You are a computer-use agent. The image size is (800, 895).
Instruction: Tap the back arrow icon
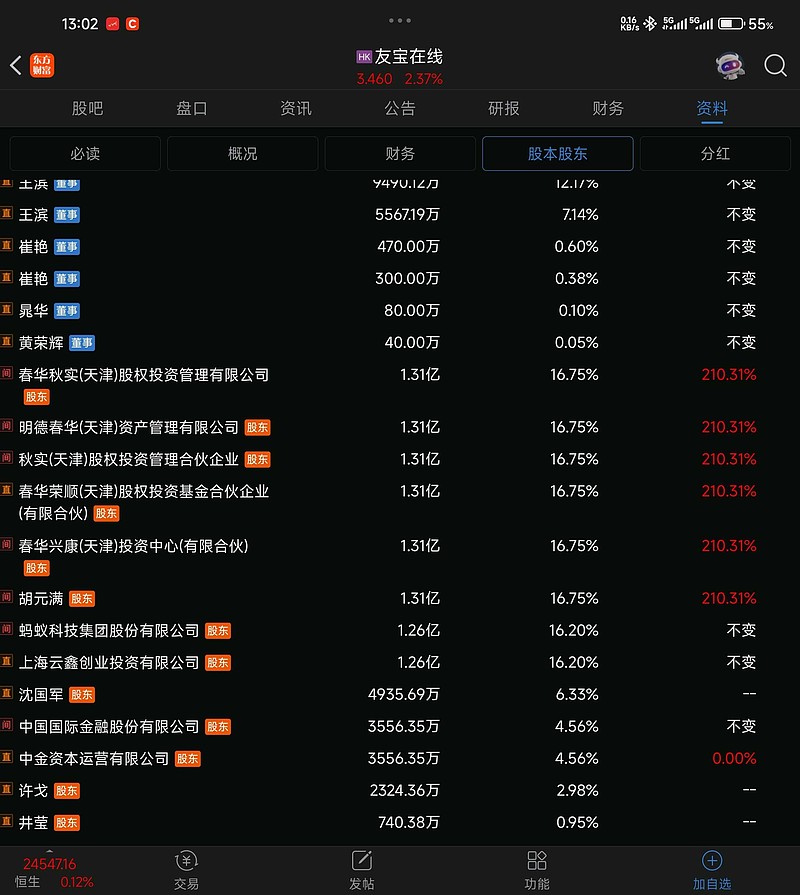(x=16, y=65)
